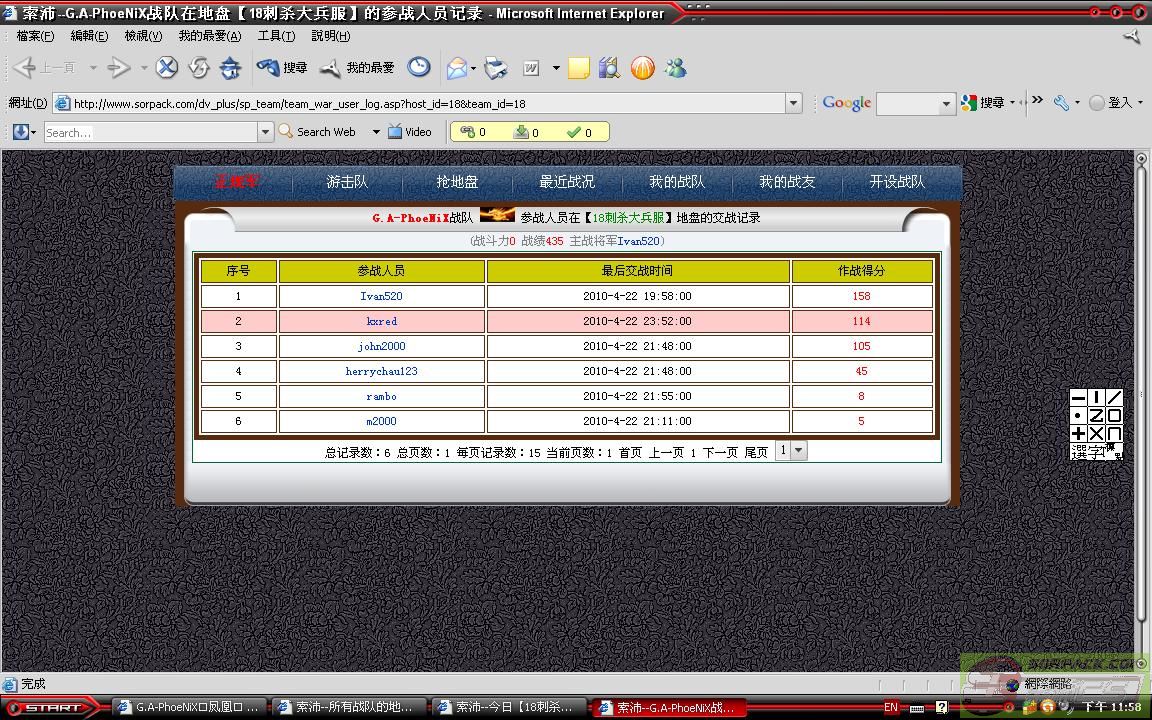The image size is (1152, 720).
Task: Expand the Google search box dropdown
Action: pos(946,103)
